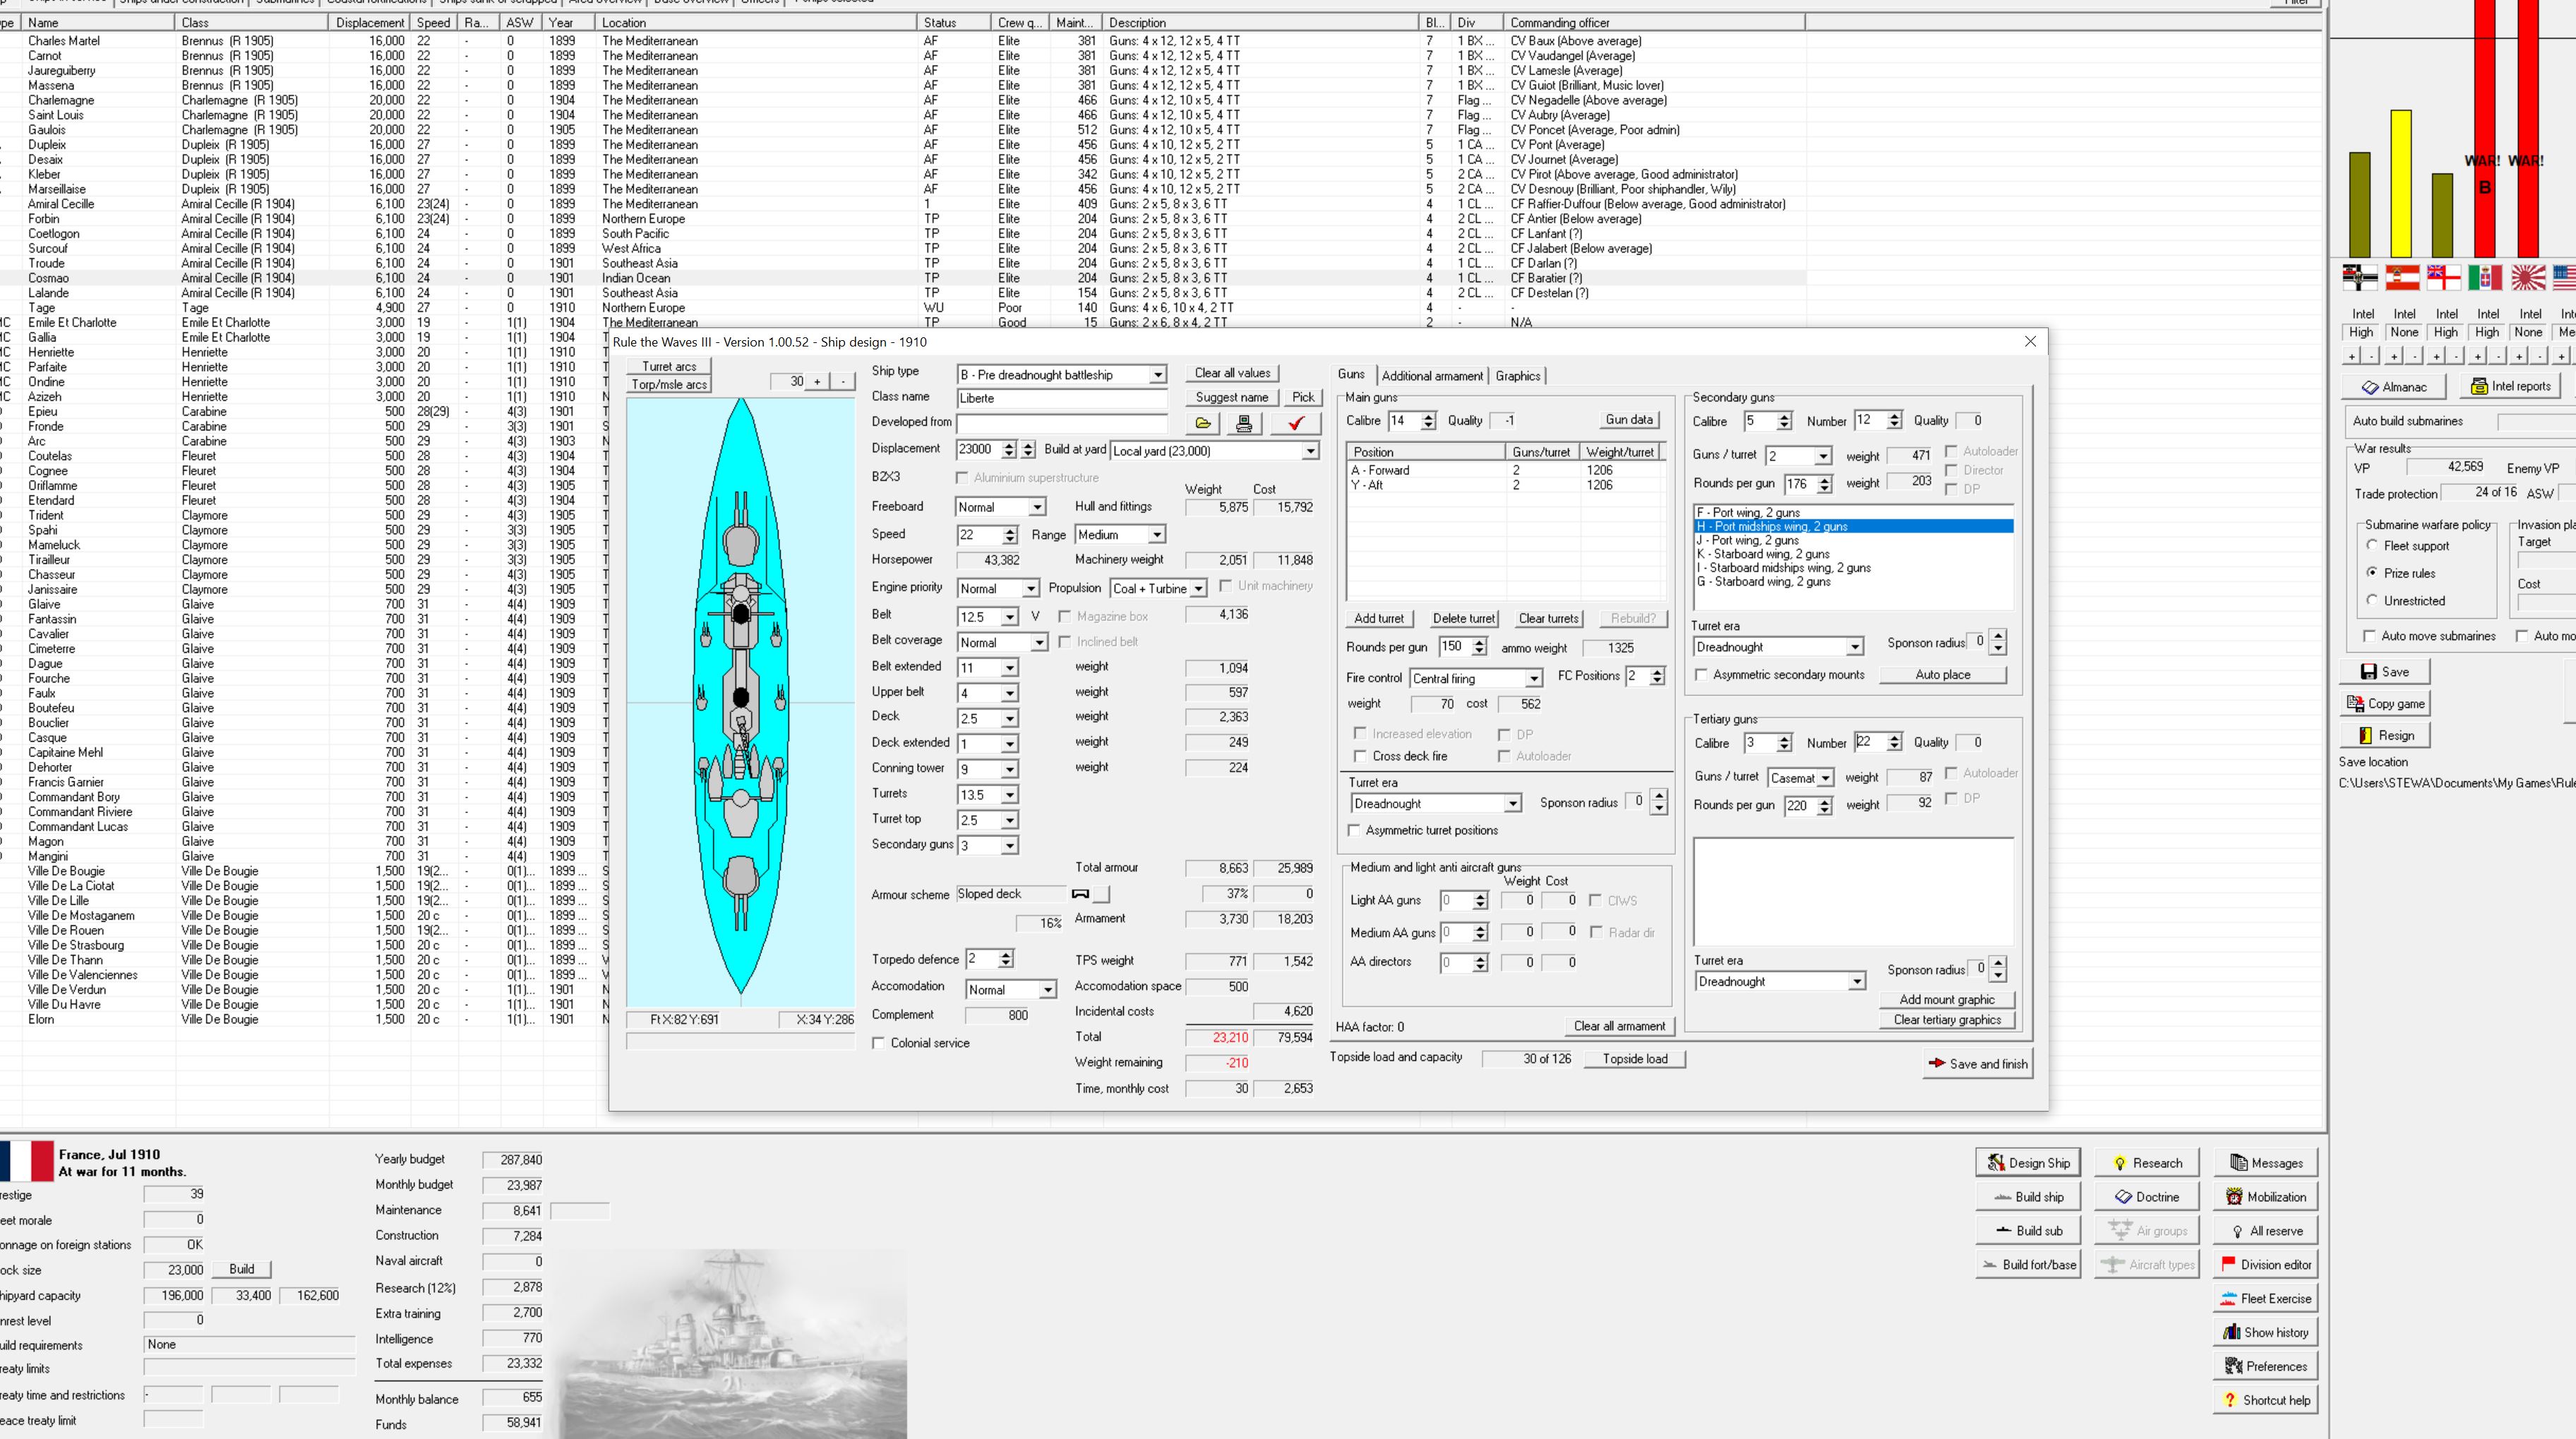2576x1439 pixels.
Task: Click the open-folder icon in ship design
Action: coord(1203,424)
